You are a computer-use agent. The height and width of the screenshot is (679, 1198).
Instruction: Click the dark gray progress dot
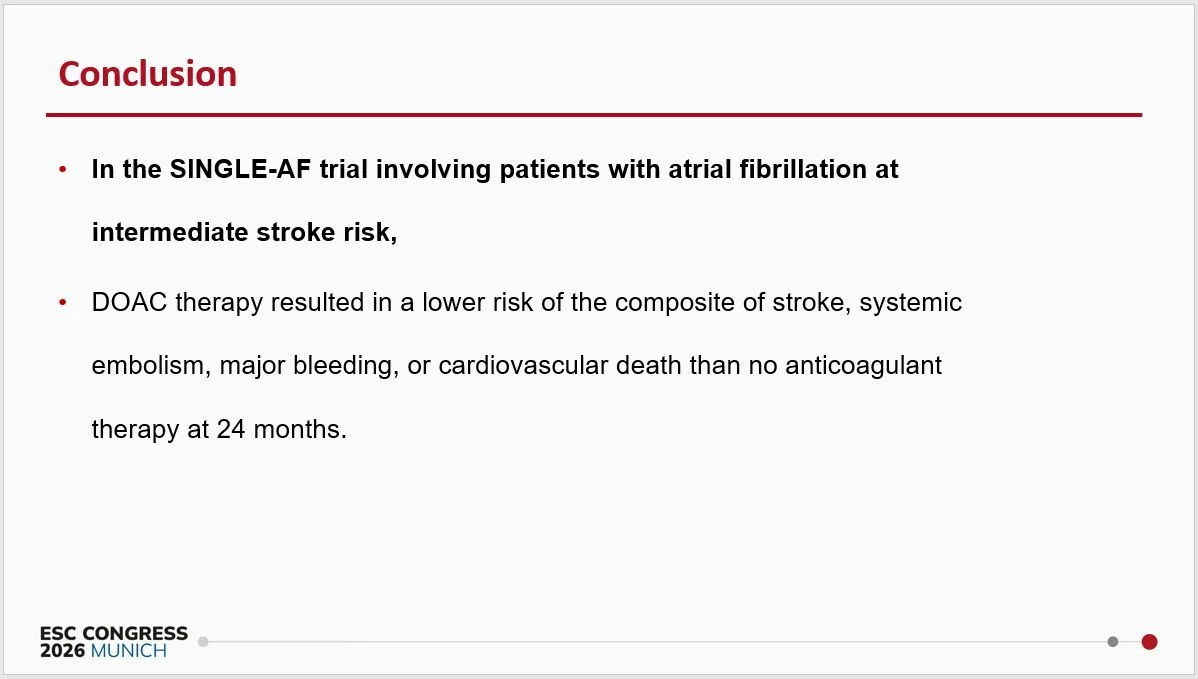1112,642
